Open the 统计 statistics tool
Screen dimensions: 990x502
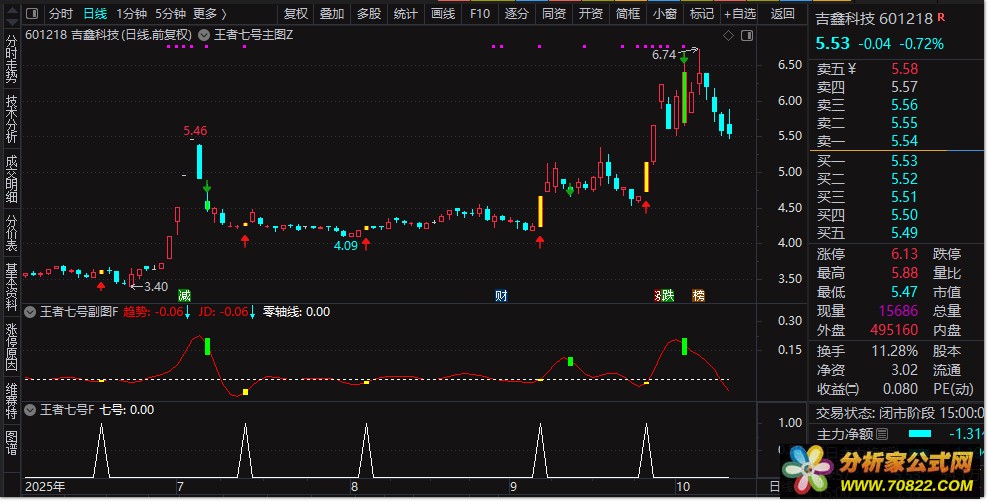(405, 13)
